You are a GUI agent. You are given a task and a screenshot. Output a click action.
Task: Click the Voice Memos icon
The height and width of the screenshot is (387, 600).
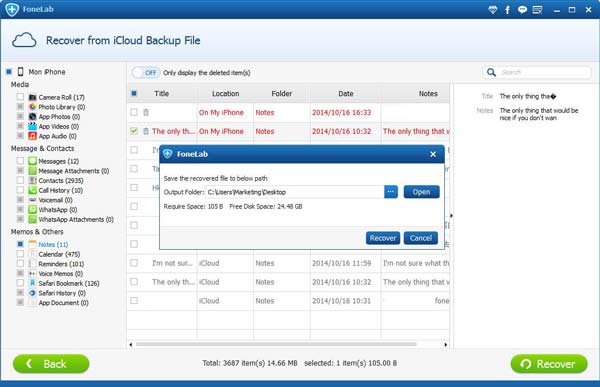point(33,273)
